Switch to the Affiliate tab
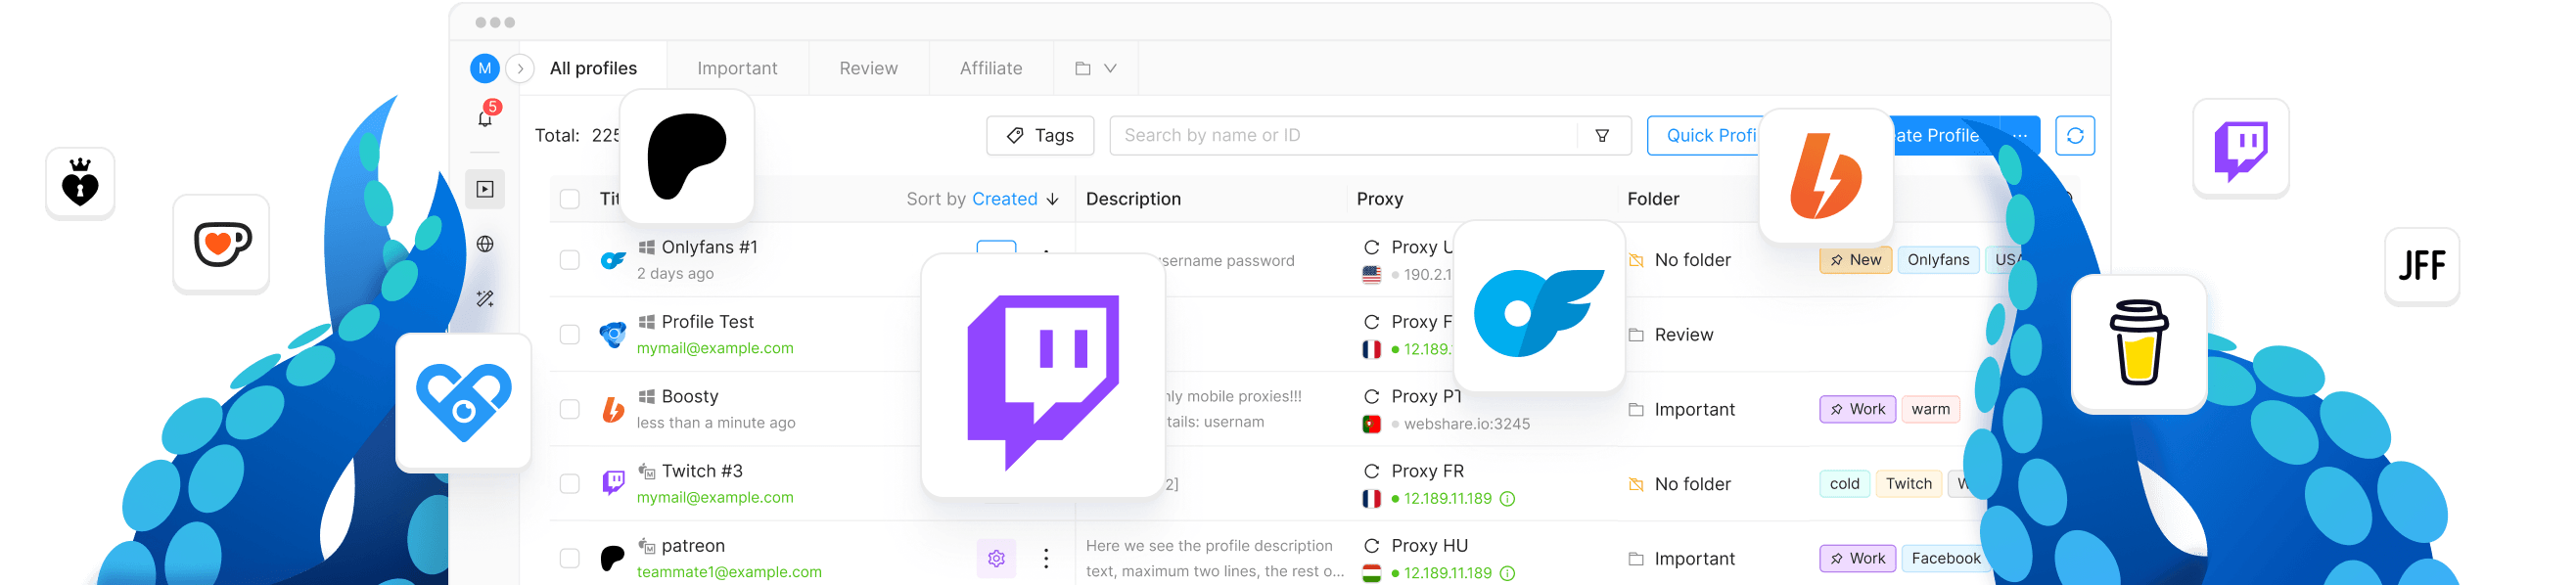The height and width of the screenshot is (585, 2576). coord(991,68)
